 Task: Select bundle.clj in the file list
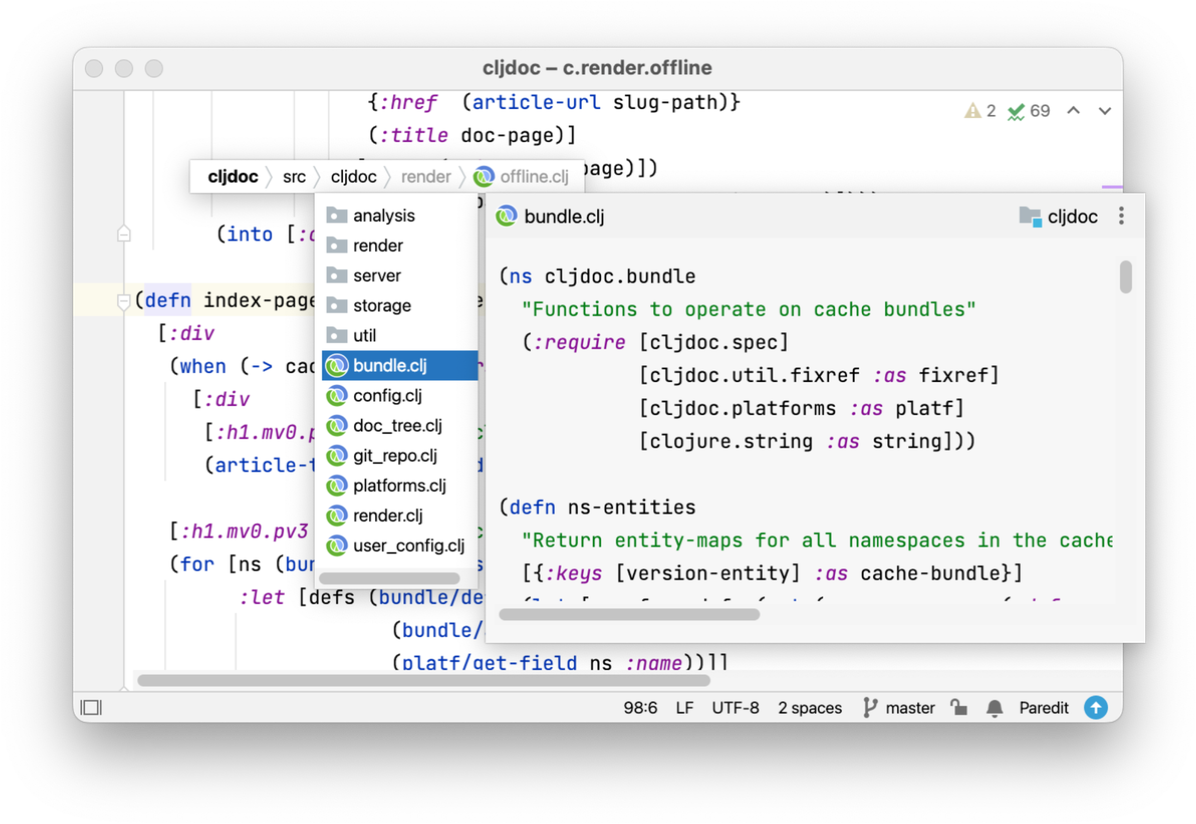coord(400,365)
